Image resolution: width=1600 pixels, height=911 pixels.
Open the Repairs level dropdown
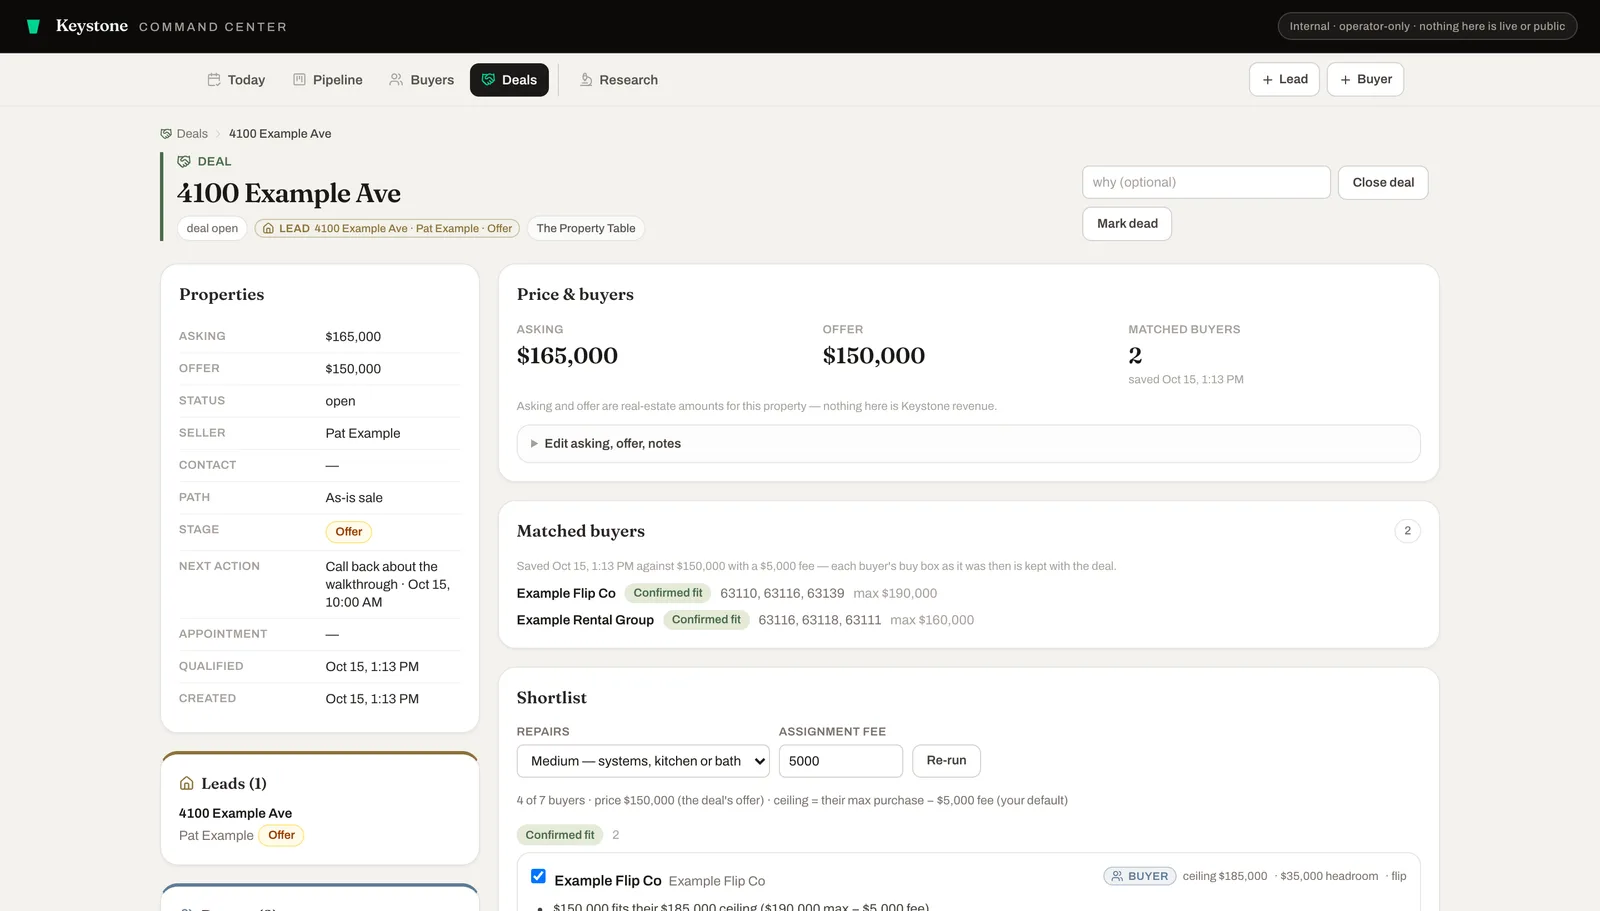[x=643, y=761]
